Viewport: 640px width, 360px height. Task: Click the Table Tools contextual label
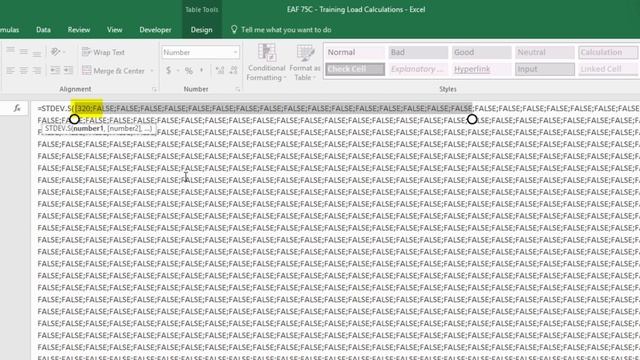click(202, 9)
